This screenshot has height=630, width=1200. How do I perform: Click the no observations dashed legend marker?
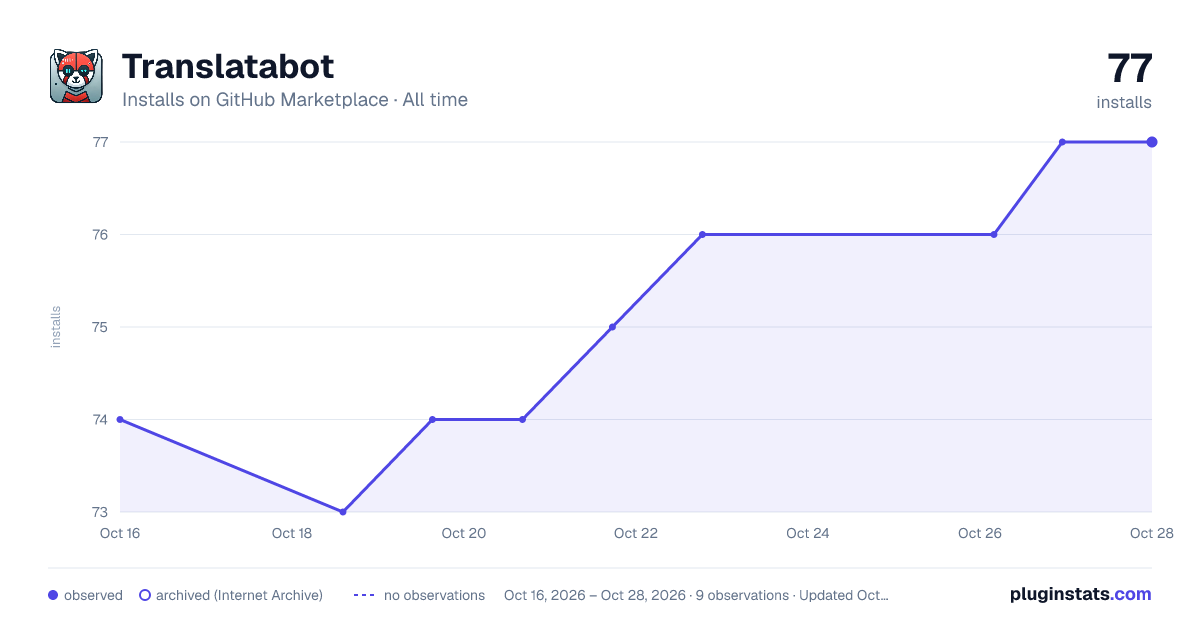coord(364,595)
